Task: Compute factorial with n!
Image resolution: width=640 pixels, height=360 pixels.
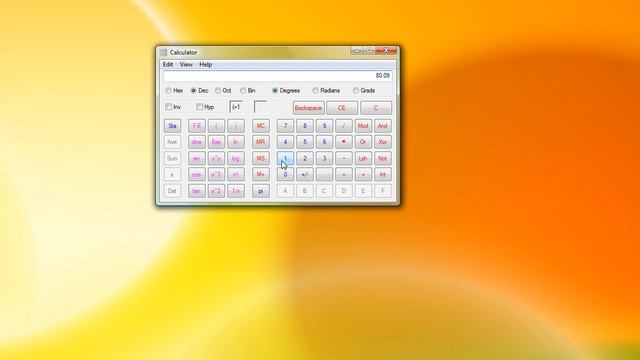Action: pyautogui.click(x=236, y=175)
